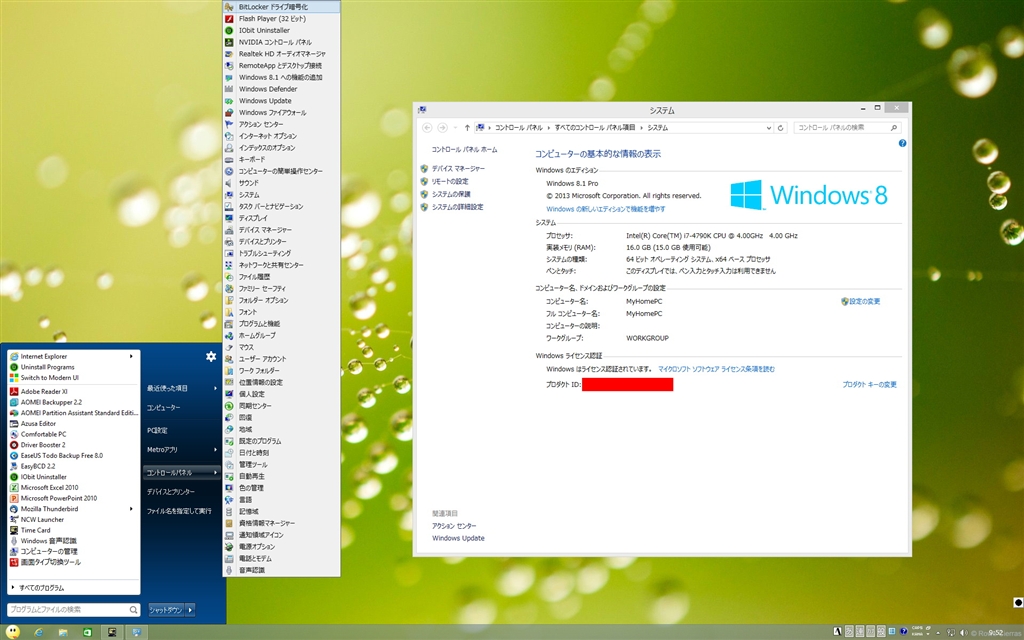Open システムの詳細設定 link
Viewport: 1024px width, 640px height.
coord(457,207)
